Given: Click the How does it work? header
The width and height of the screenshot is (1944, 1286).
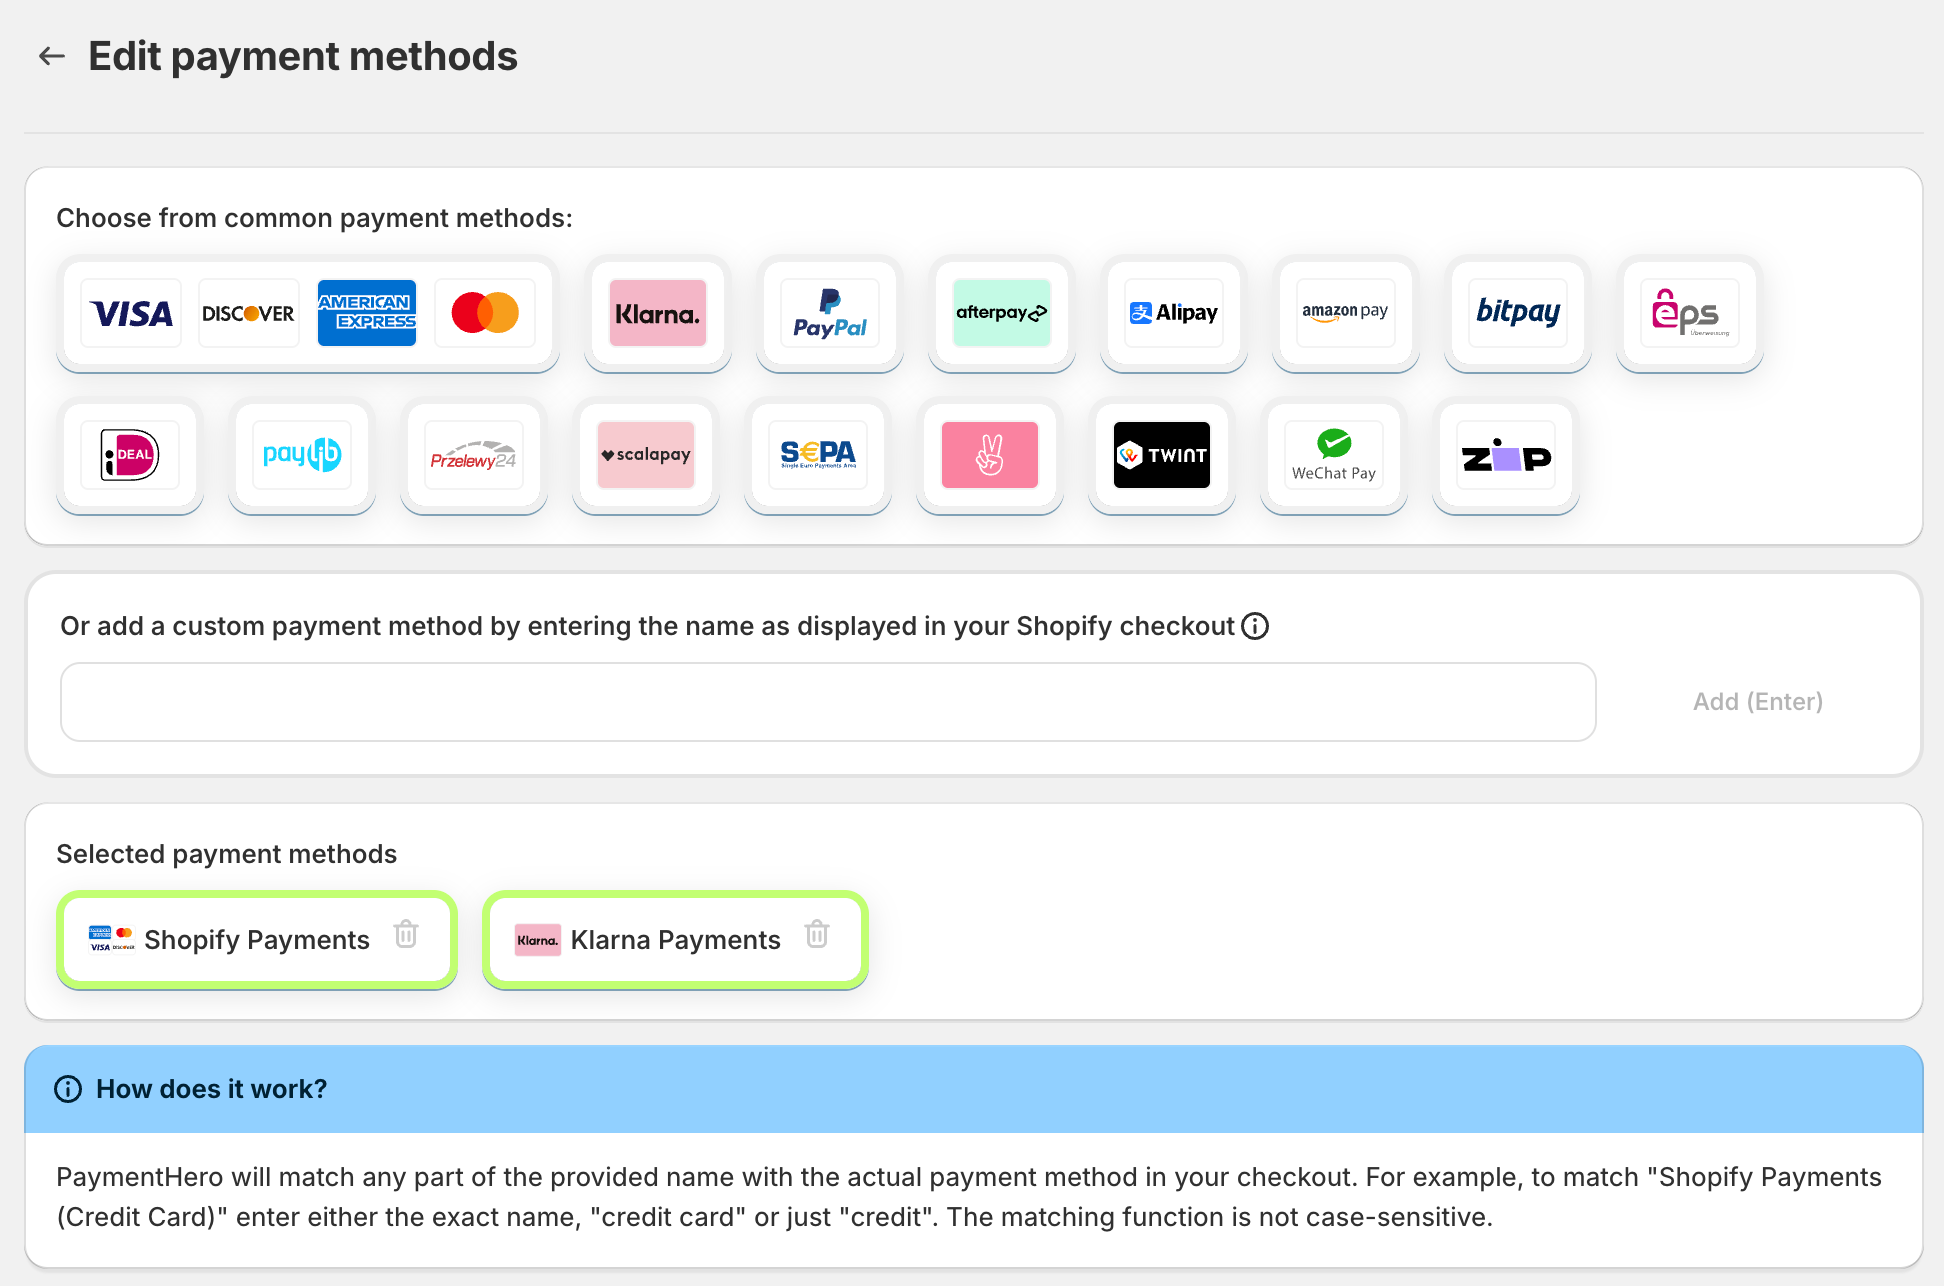Looking at the screenshot, I should pyautogui.click(x=974, y=1089).
